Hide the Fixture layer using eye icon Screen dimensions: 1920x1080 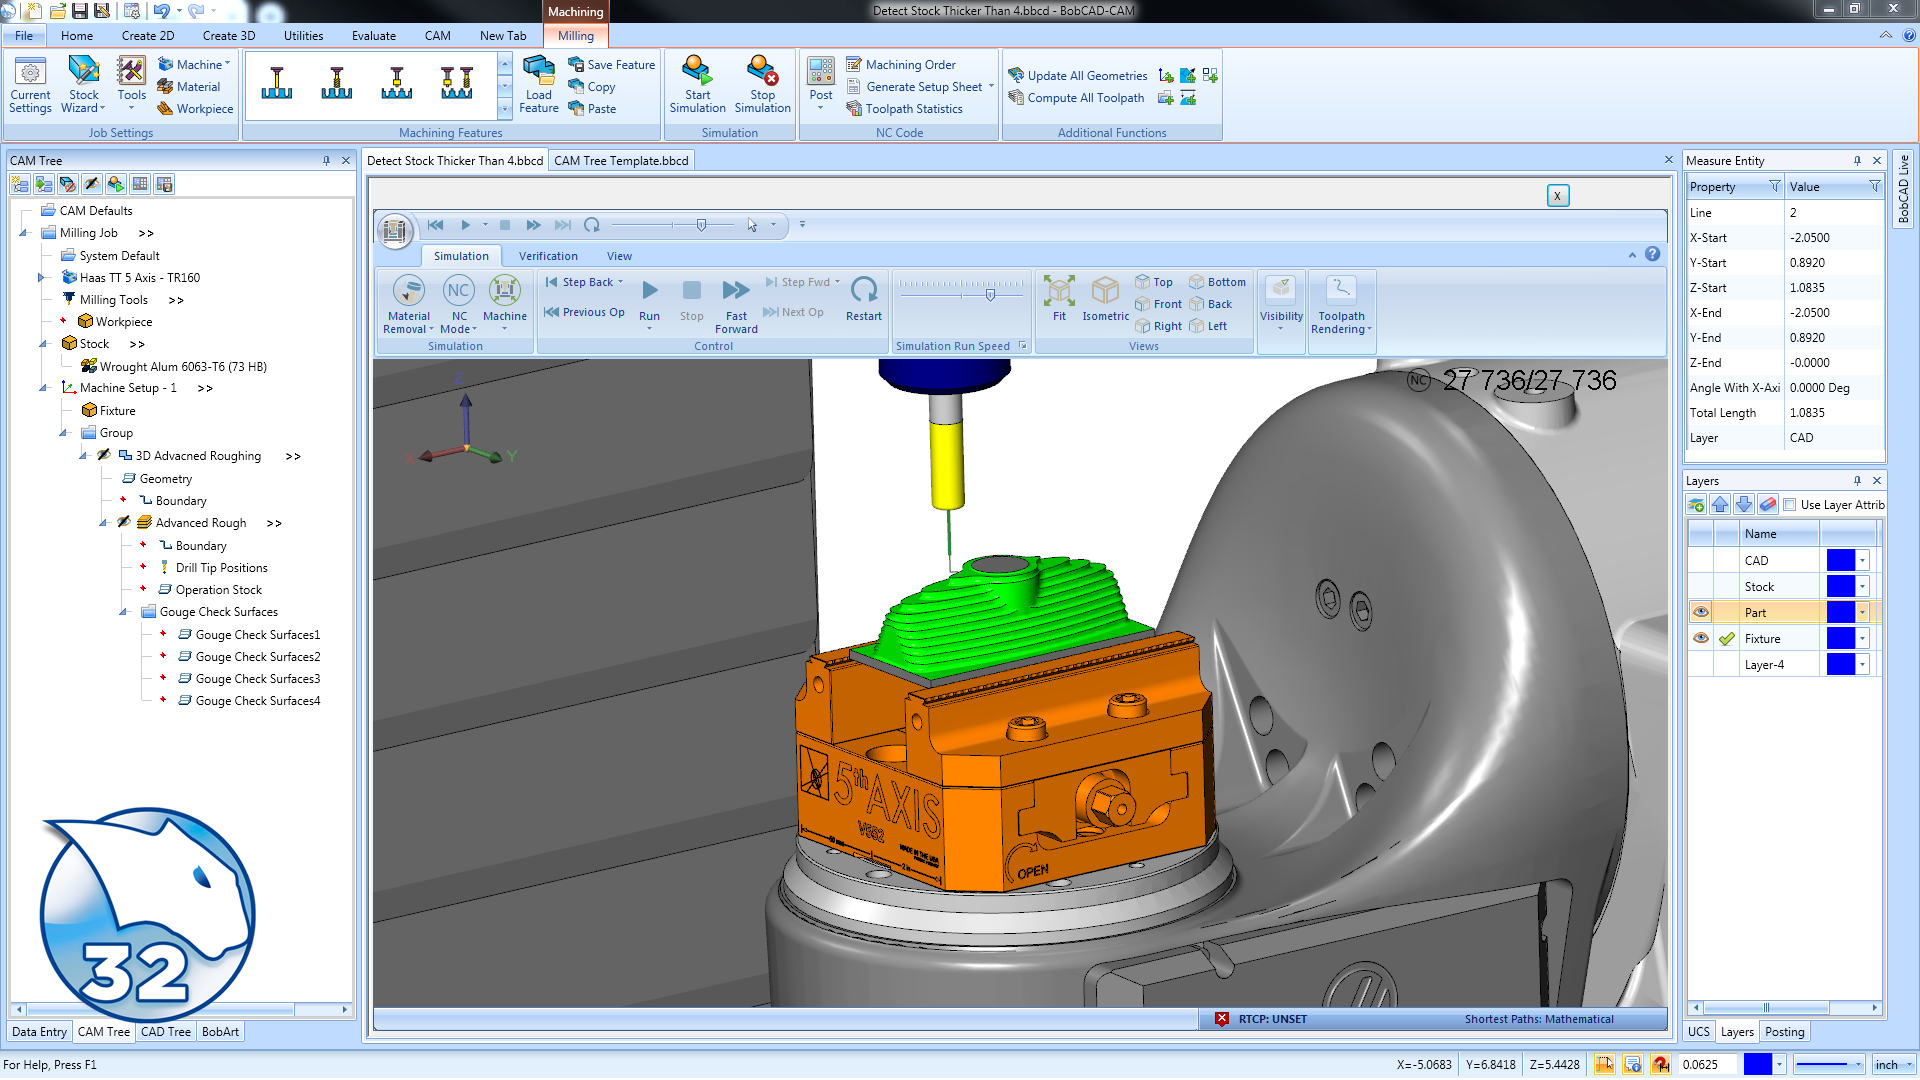tap(1701, 638)
